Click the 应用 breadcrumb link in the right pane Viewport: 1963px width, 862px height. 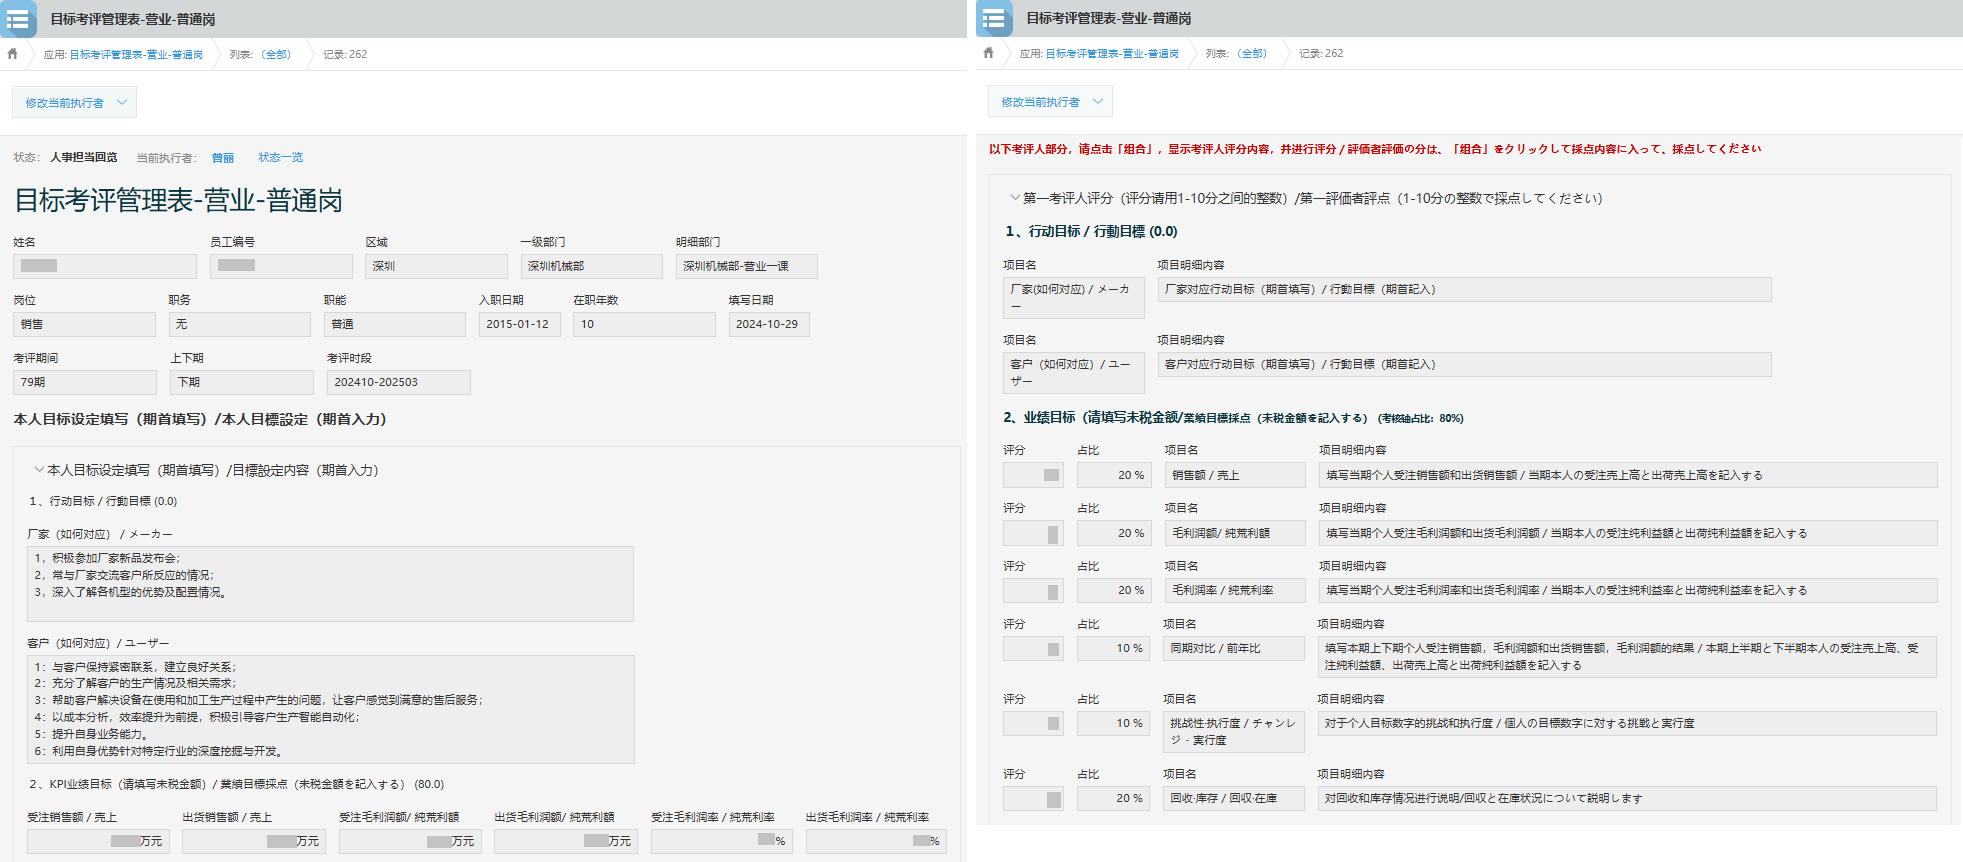1099,53
